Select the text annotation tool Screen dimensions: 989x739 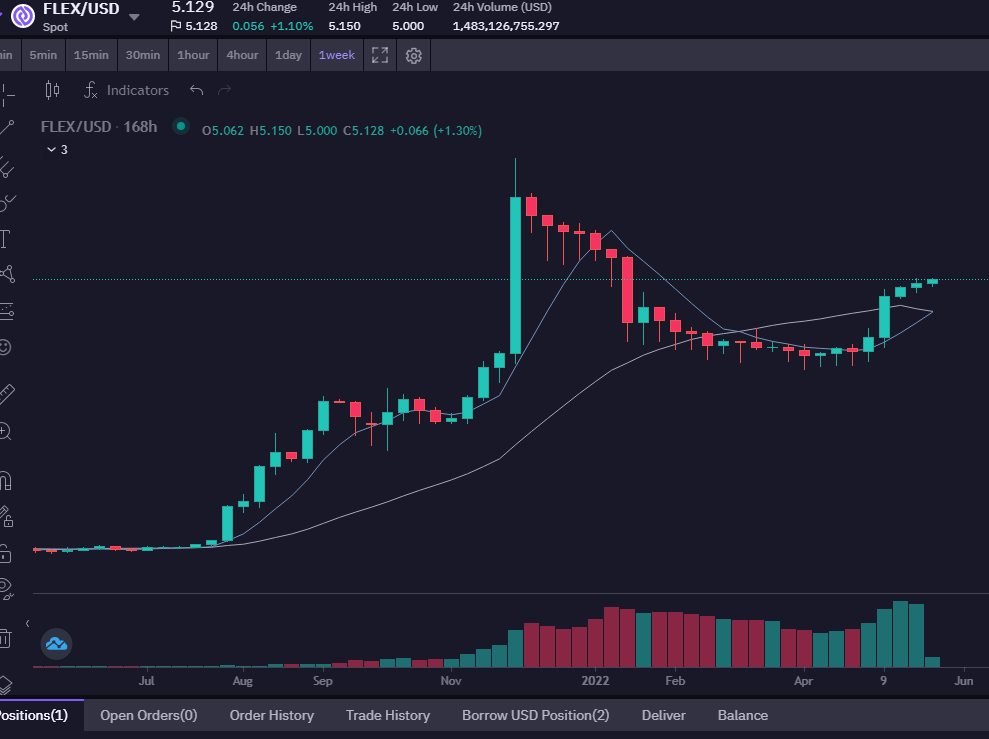[x=5, y=239]
